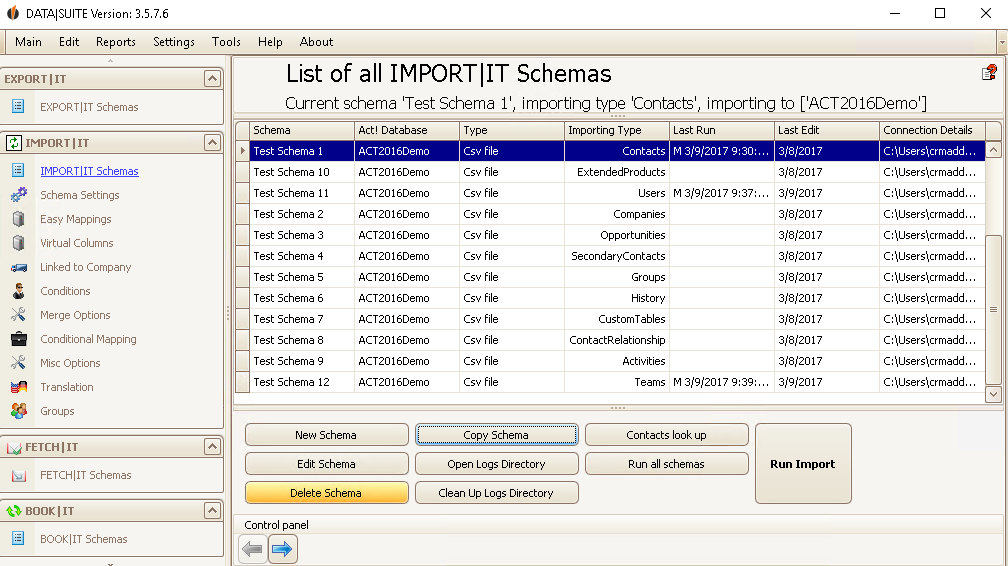
Task: Click the Conditions person icon
Action: pyautogui.click(x=19, y=291)
